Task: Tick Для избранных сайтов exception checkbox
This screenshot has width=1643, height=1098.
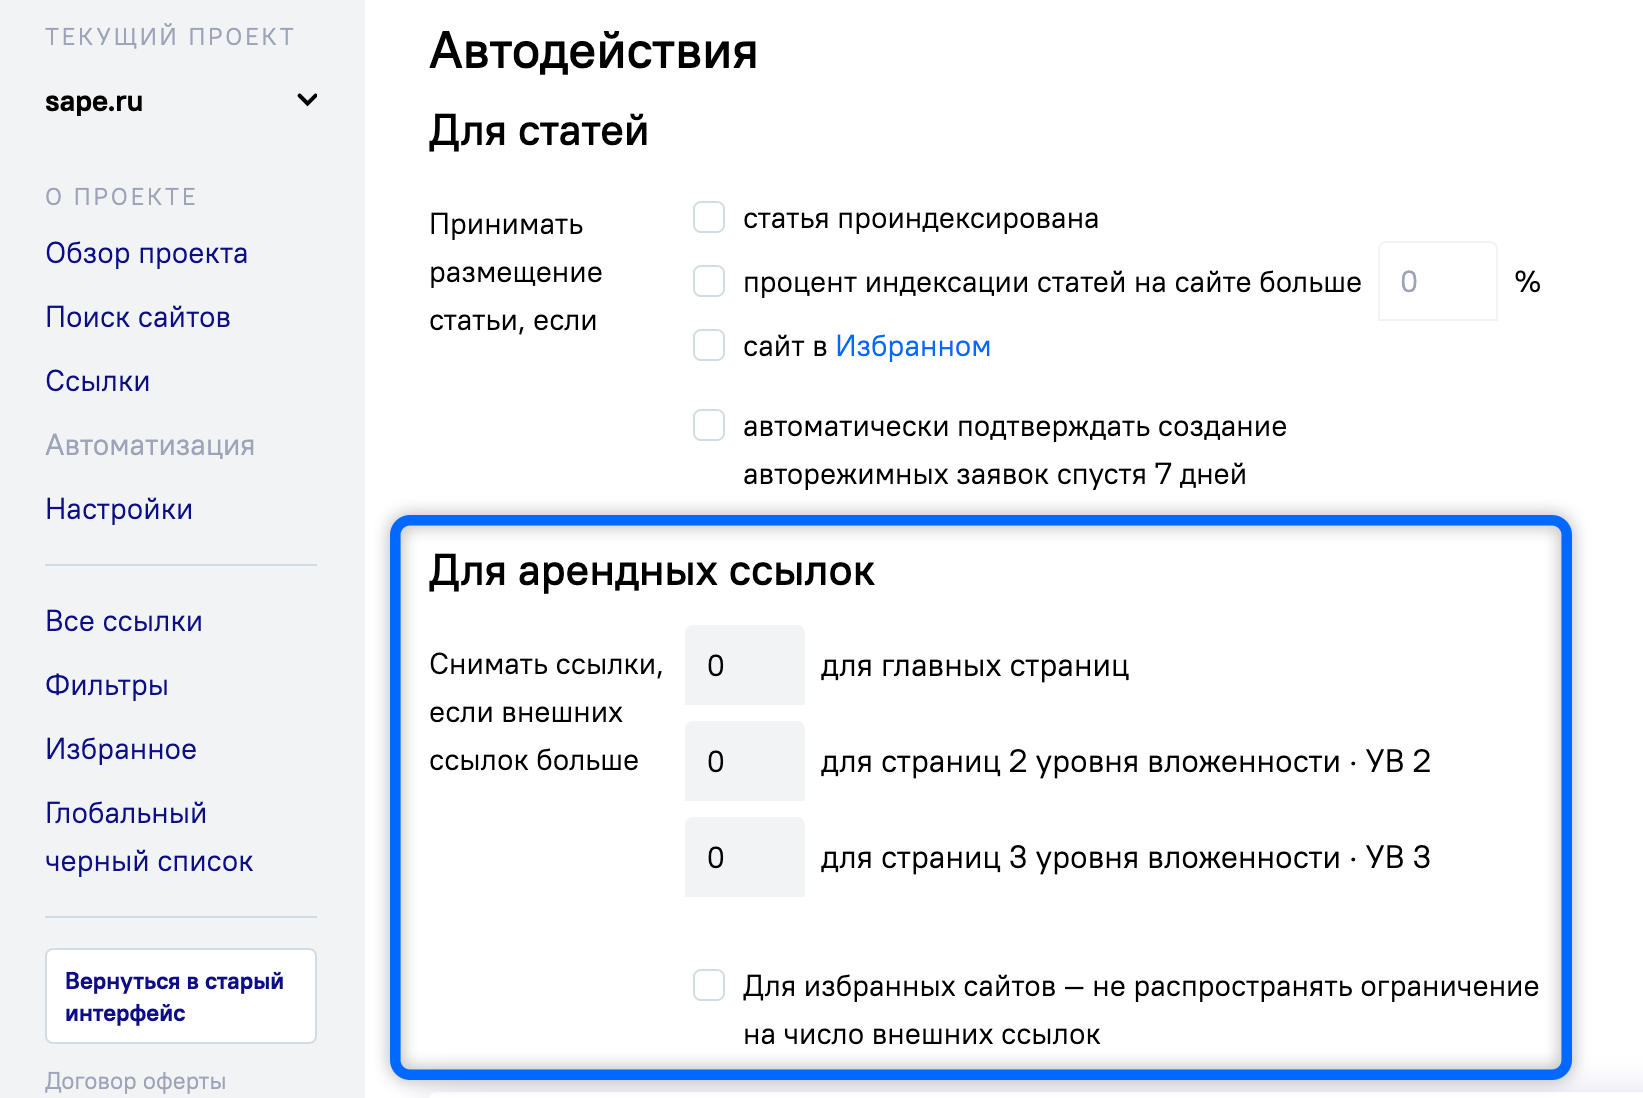Action: [709, 985]
